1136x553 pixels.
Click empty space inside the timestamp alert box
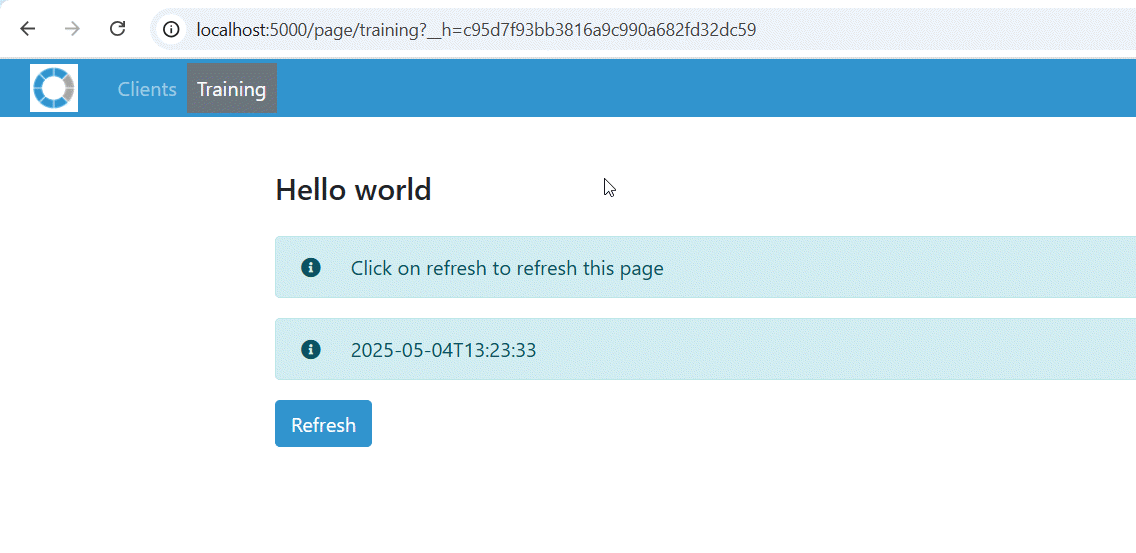tap(850, 350)
